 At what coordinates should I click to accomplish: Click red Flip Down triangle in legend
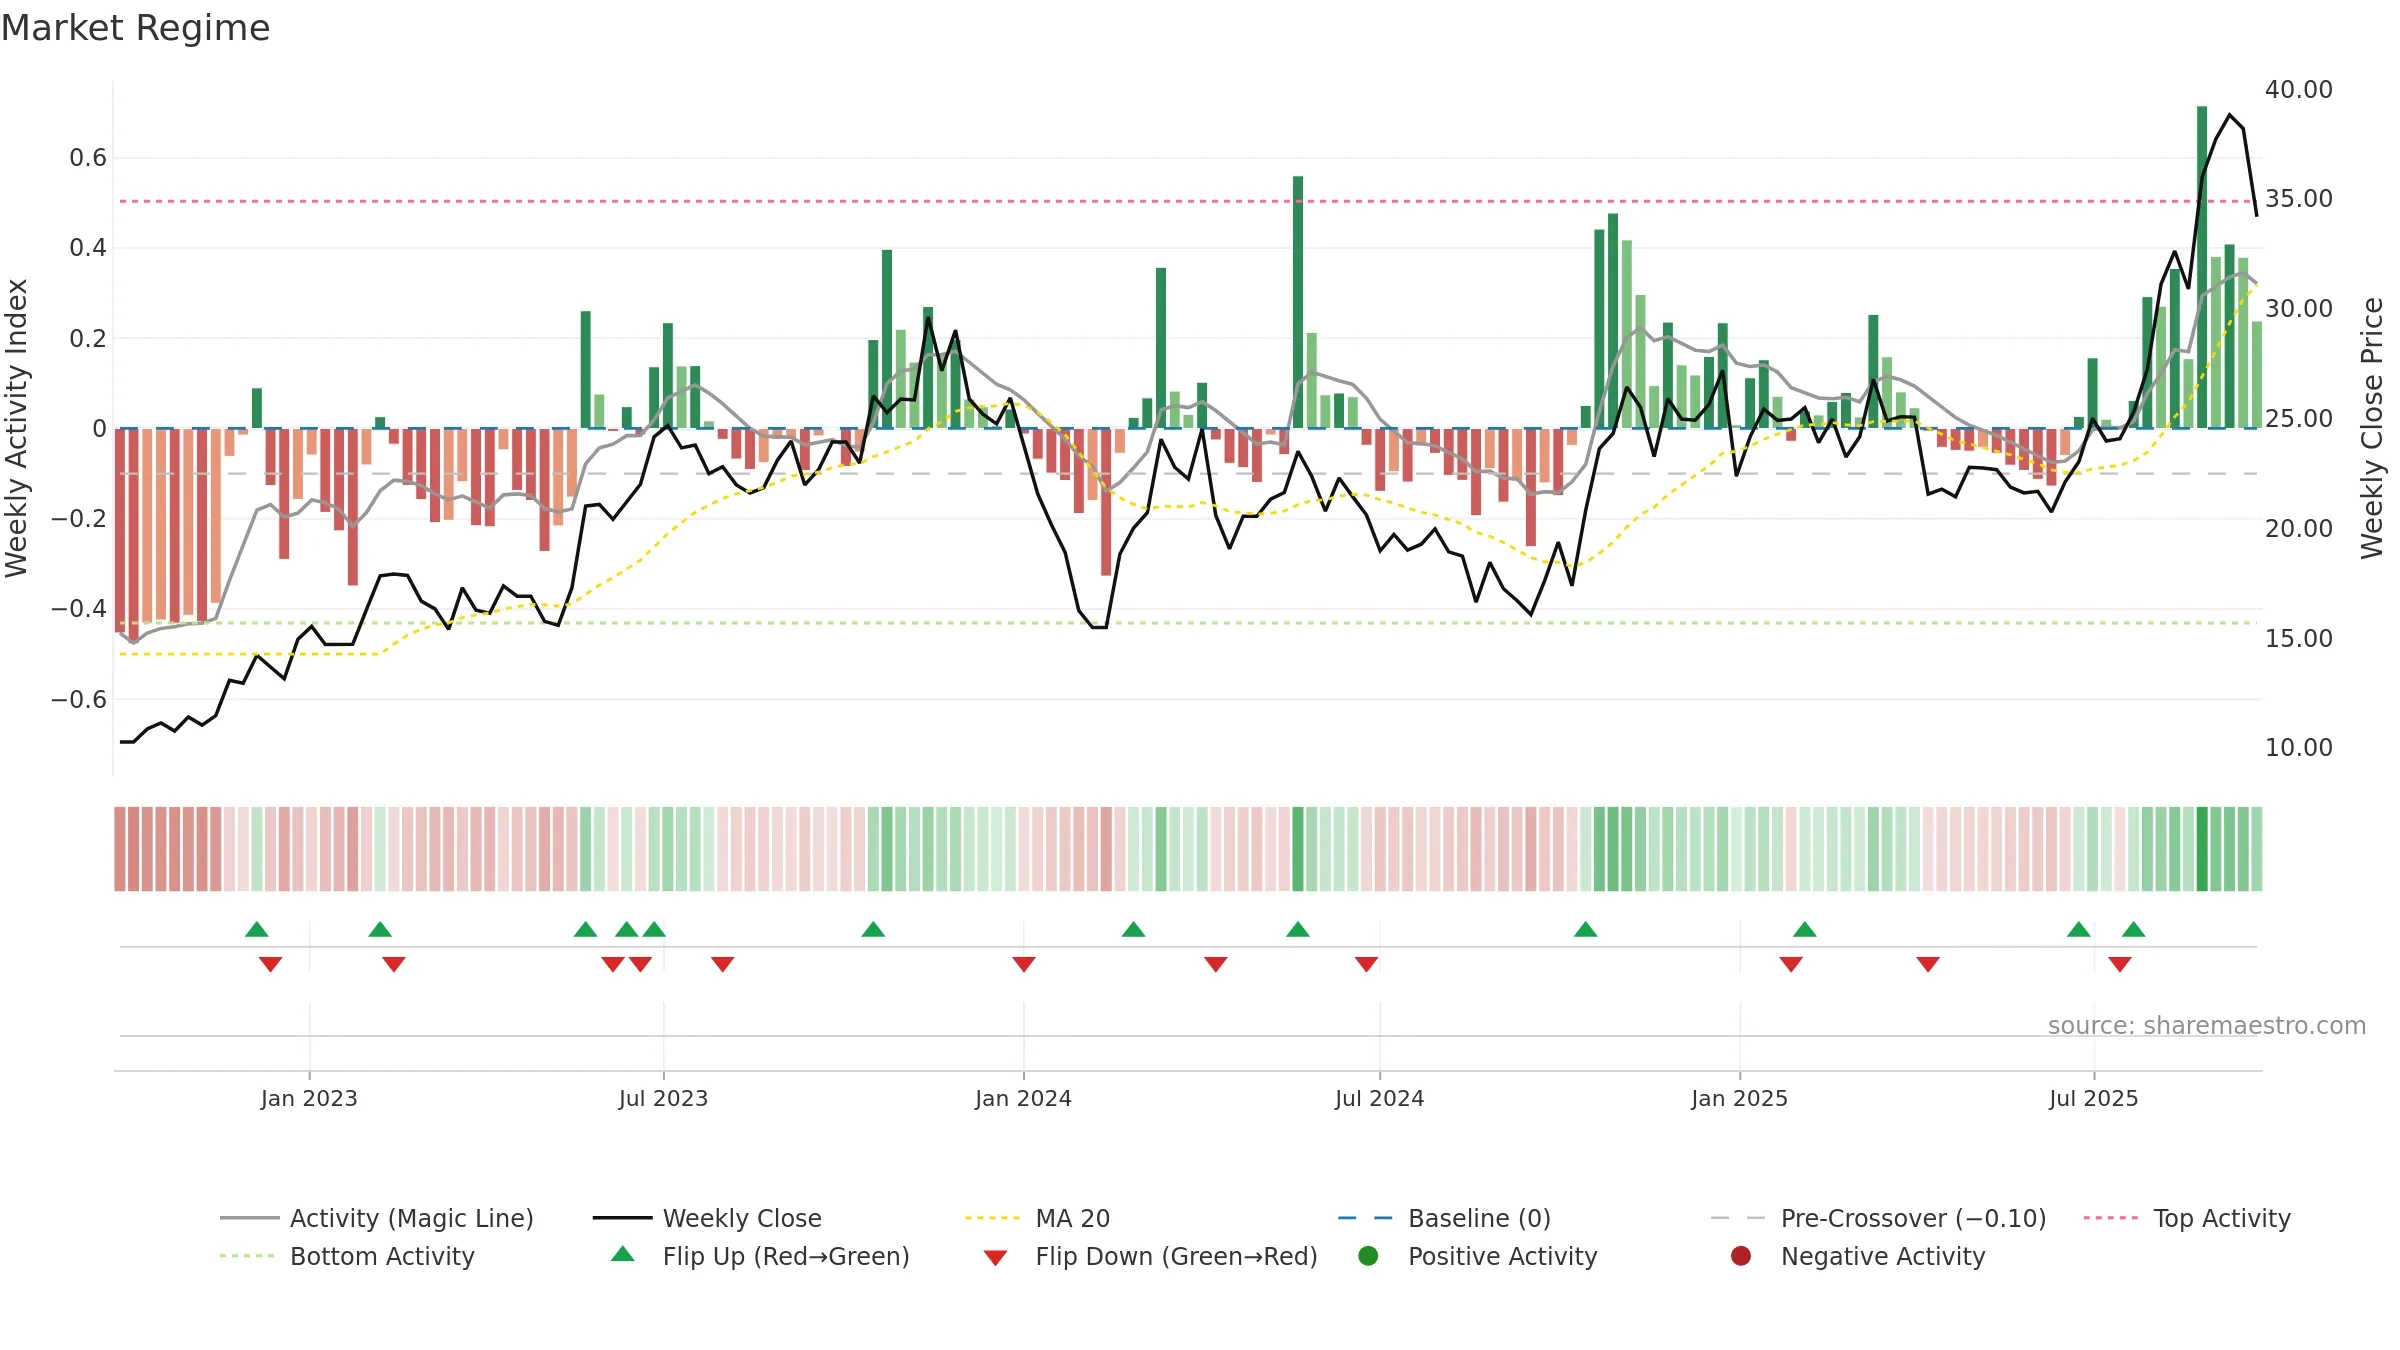point(995,1258)
